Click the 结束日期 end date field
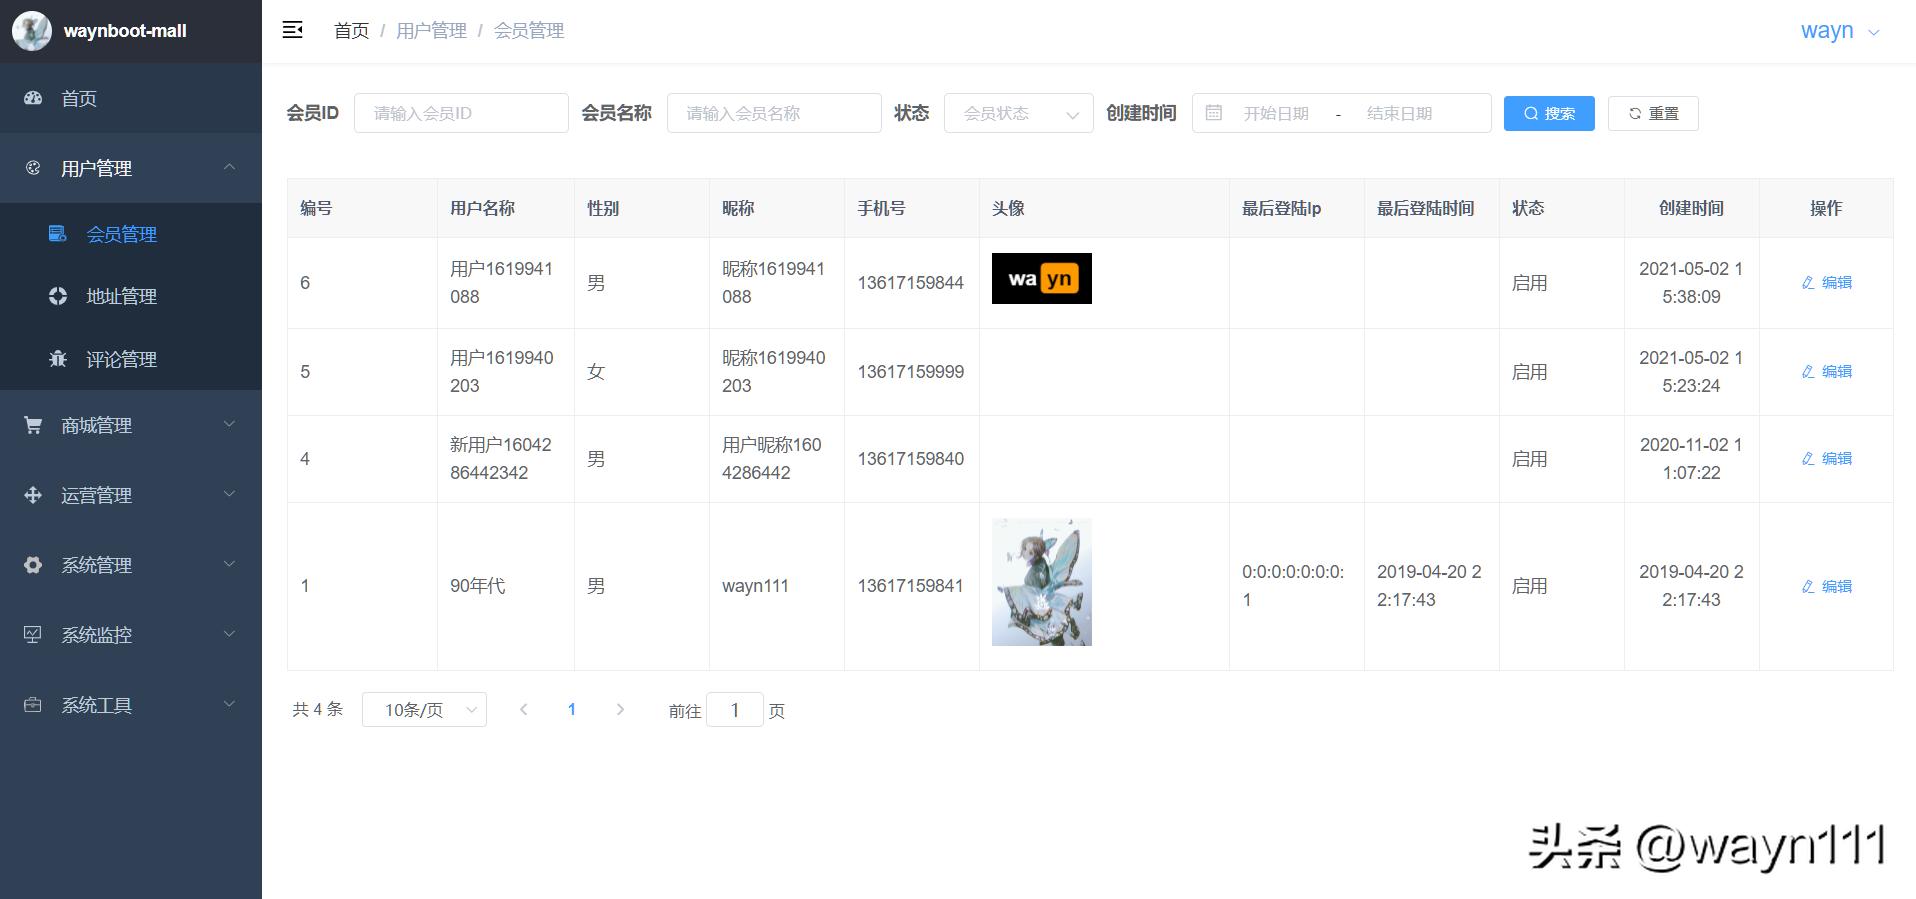Viewport: 1916px width, 899px height. tap(1400, 113)
